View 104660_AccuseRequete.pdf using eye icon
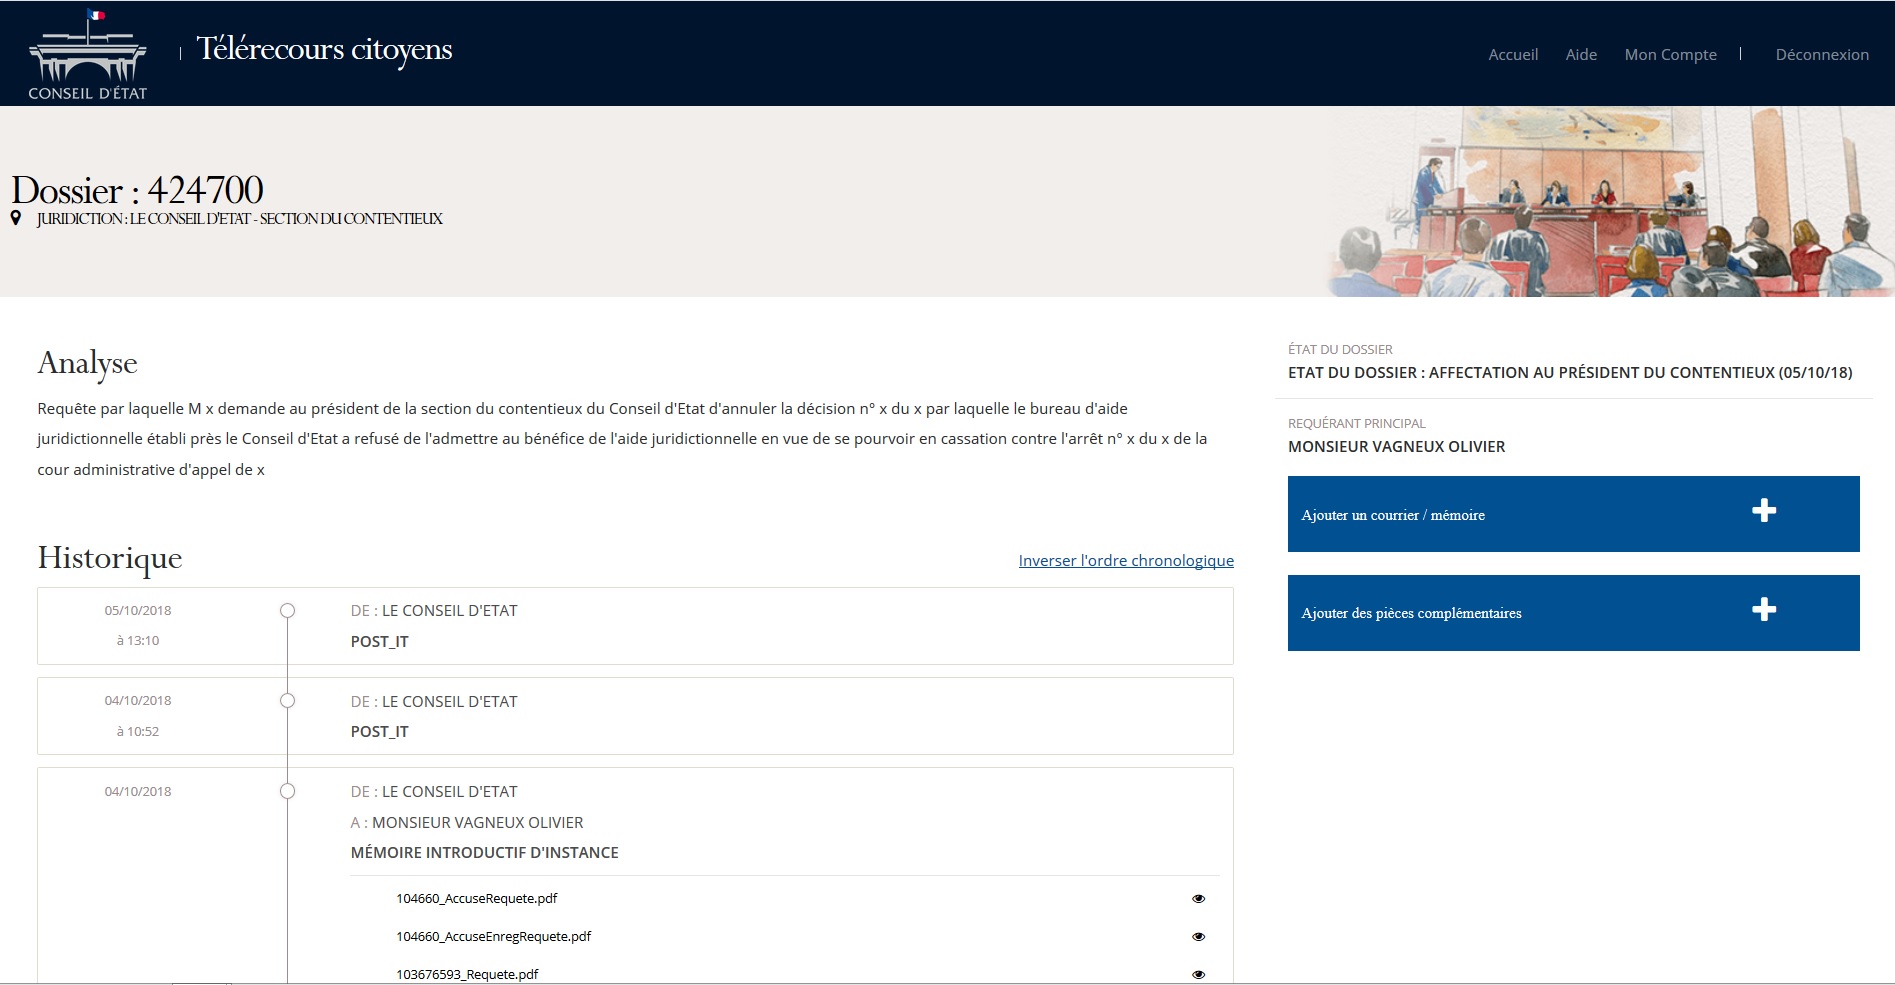 click(x=1198, y=899)
